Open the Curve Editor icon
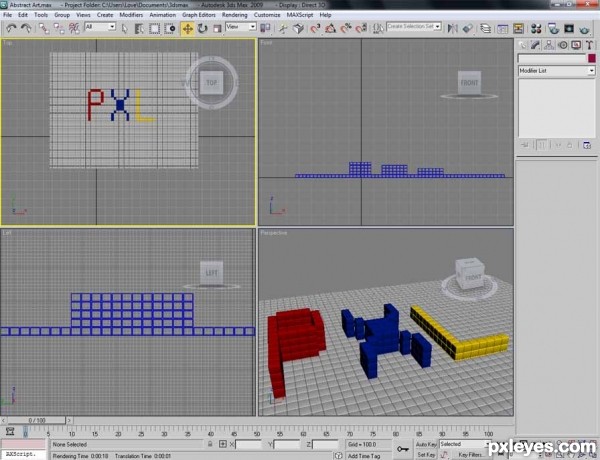Viewport: 600px width, 460px height. pyautogui.click(x=503, y=28)
